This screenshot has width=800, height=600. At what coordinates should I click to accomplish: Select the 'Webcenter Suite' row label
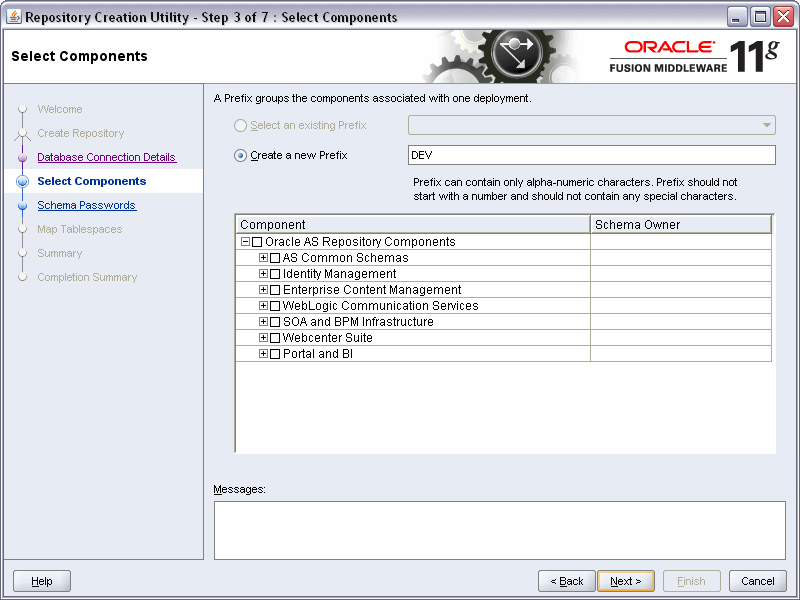point(328,338)
